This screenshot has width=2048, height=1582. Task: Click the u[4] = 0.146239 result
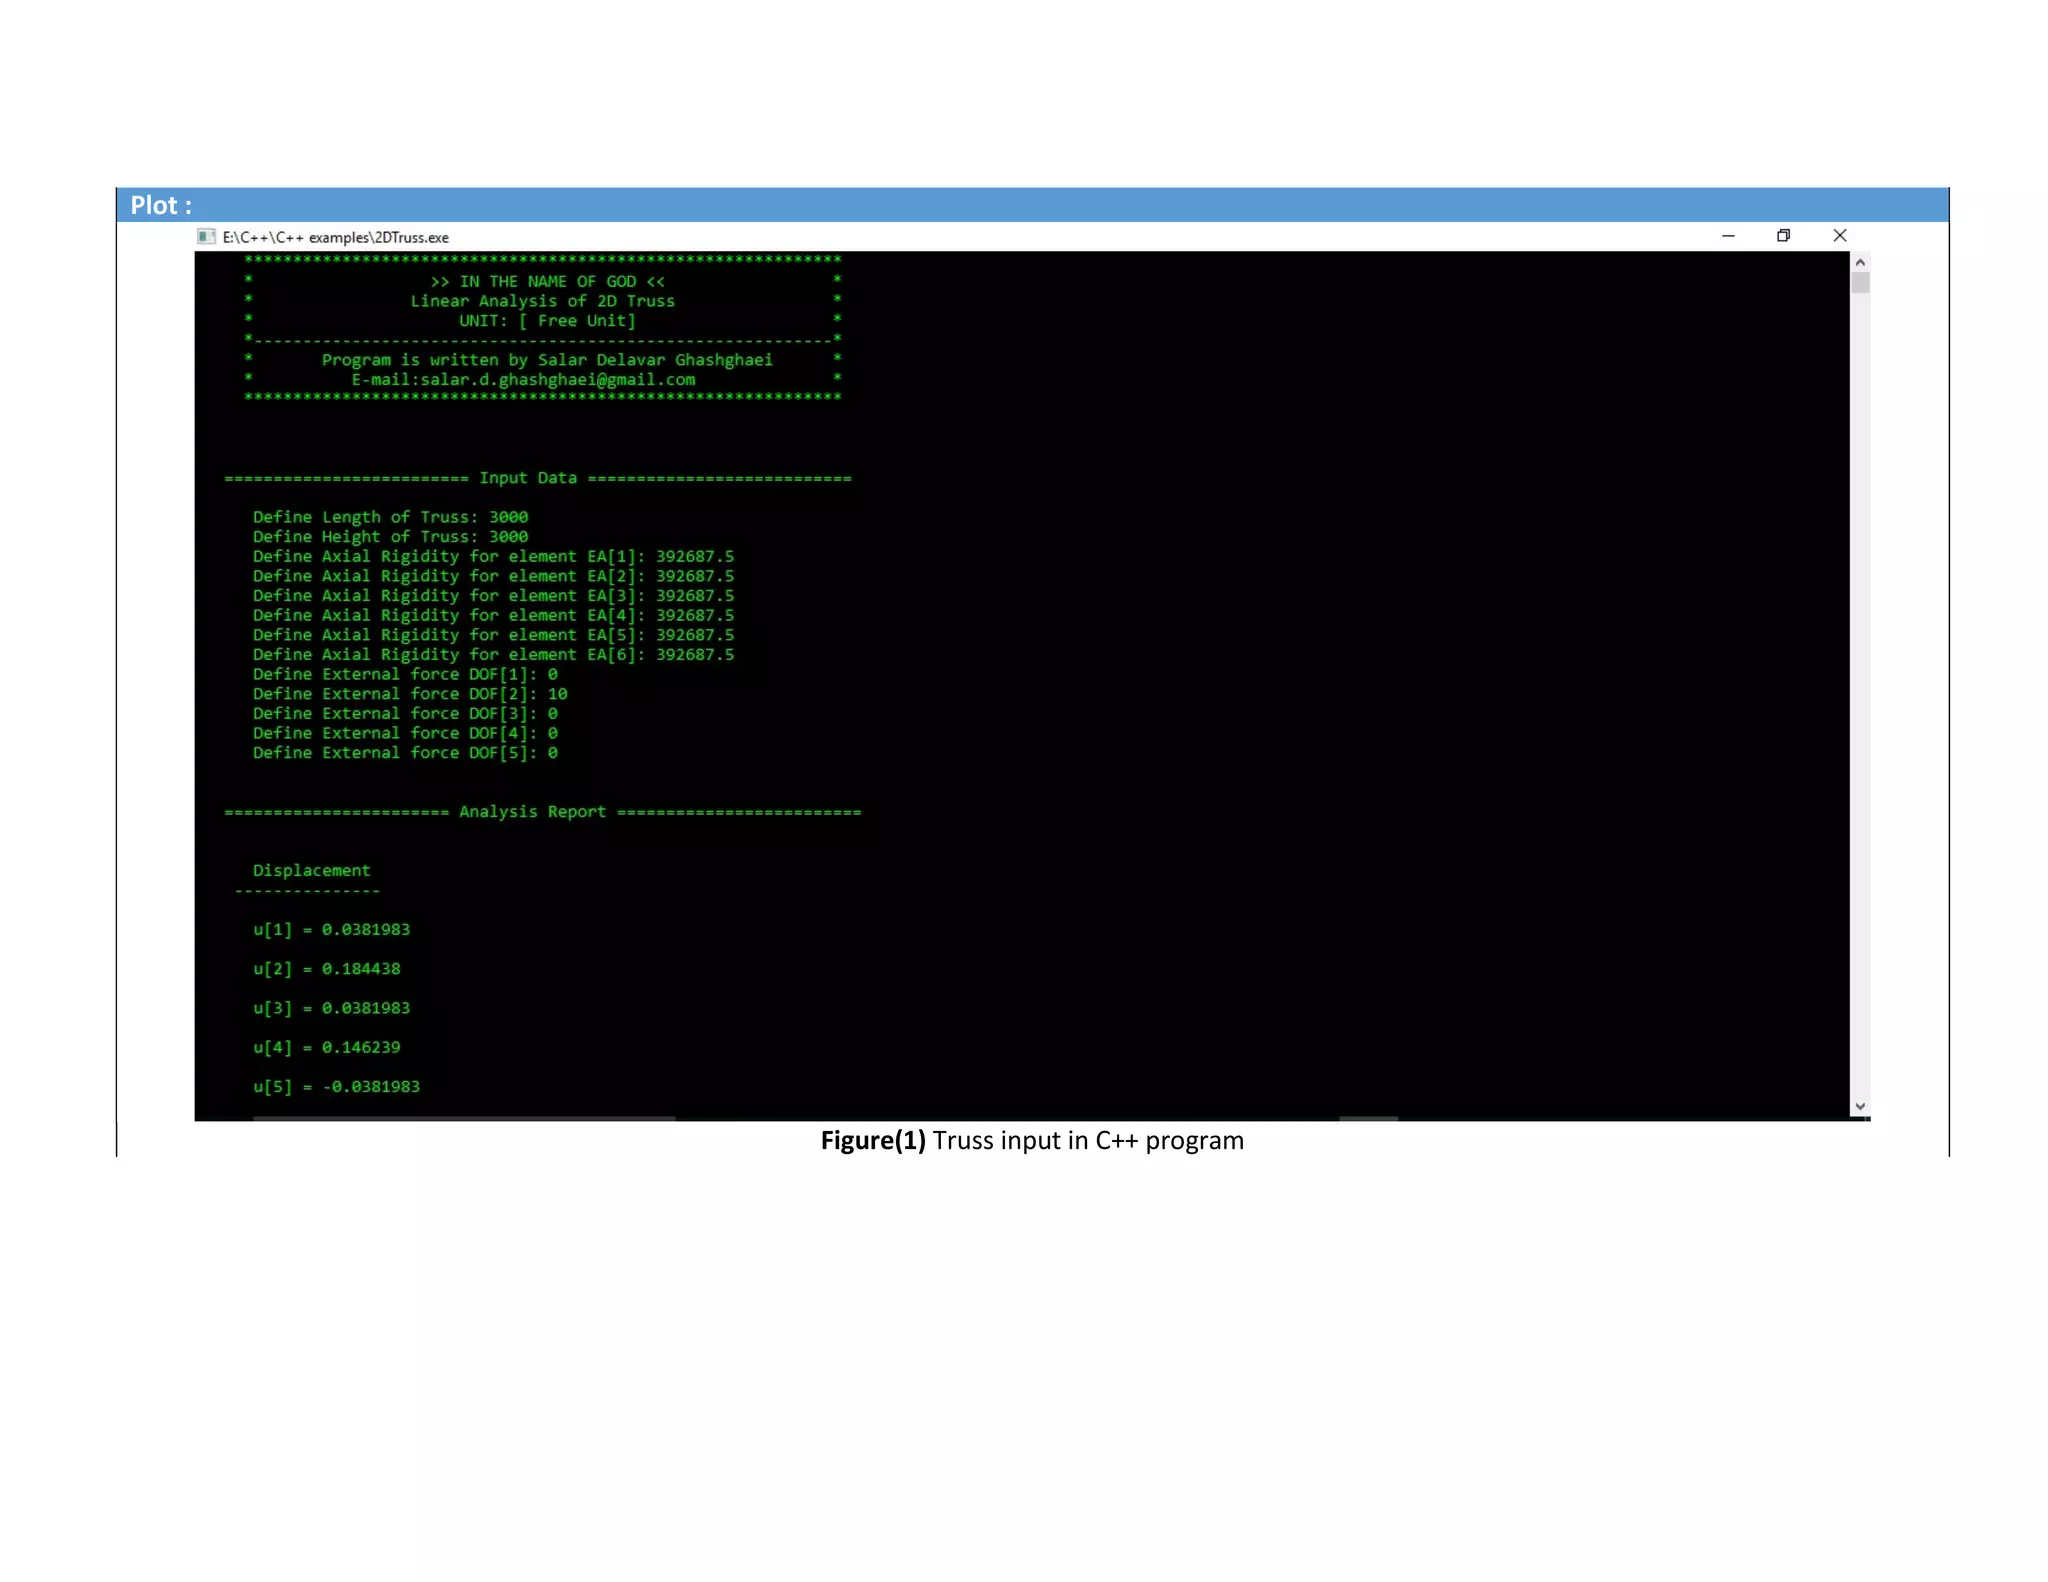point(326,1048)
